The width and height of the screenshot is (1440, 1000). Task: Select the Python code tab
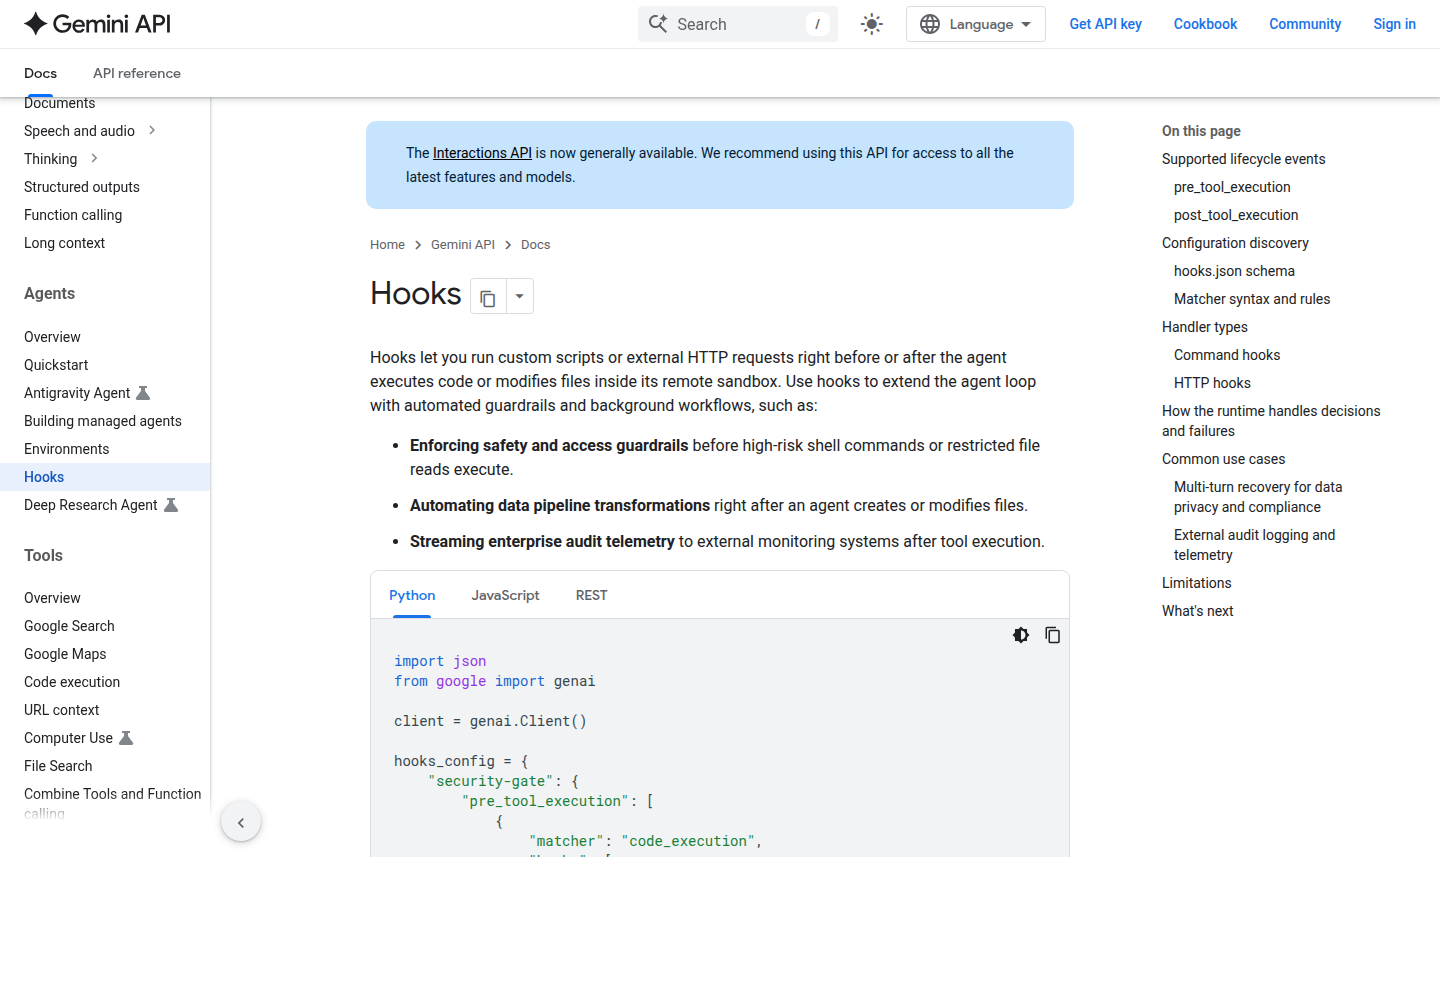[412, 595]
